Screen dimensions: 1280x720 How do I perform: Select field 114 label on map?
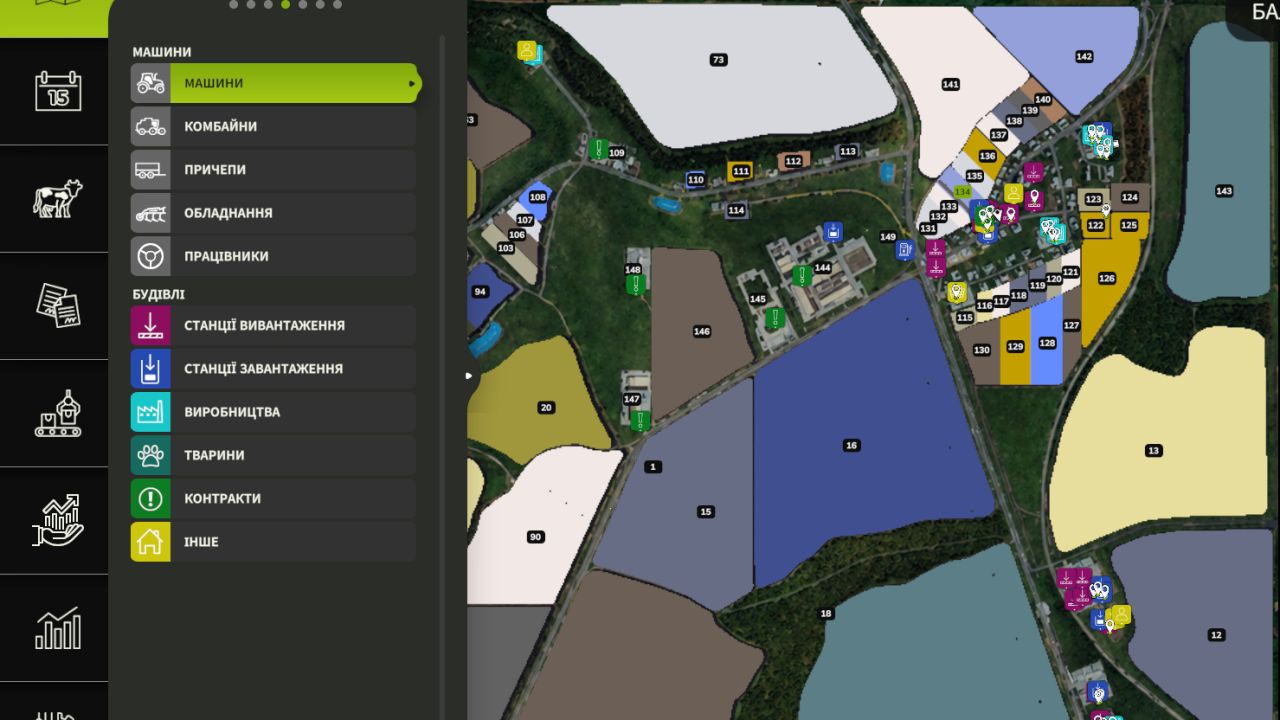(737, 210)
